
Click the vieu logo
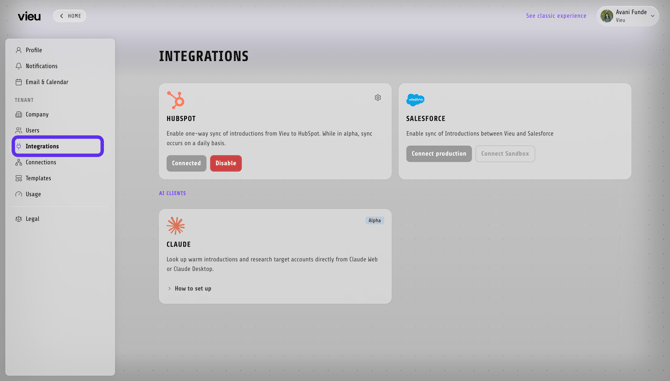coord(29,16)
